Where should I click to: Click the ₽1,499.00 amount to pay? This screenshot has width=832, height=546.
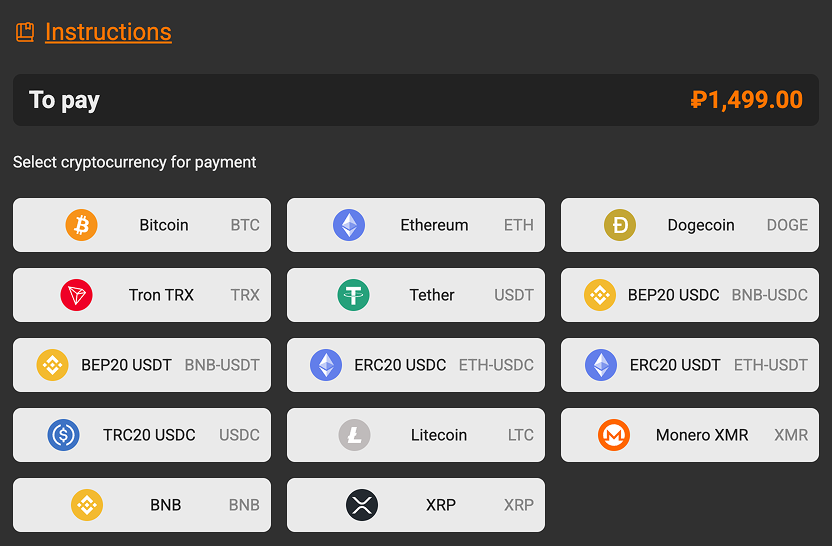pos(746,100)
